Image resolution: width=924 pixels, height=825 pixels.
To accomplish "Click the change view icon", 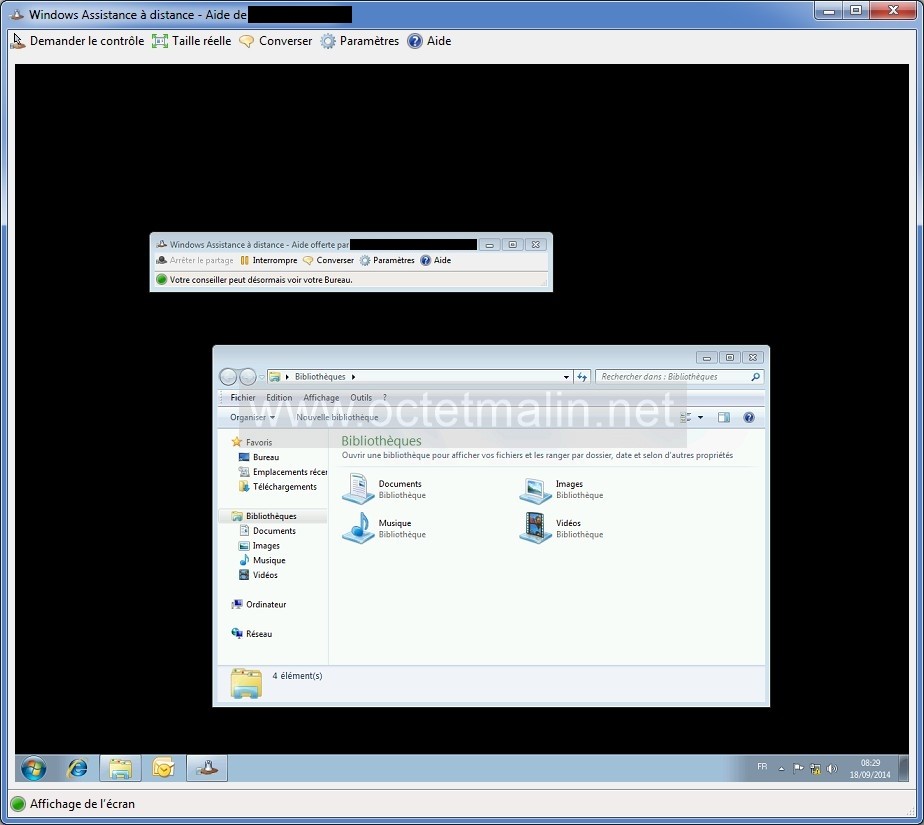I will (686, 417).
